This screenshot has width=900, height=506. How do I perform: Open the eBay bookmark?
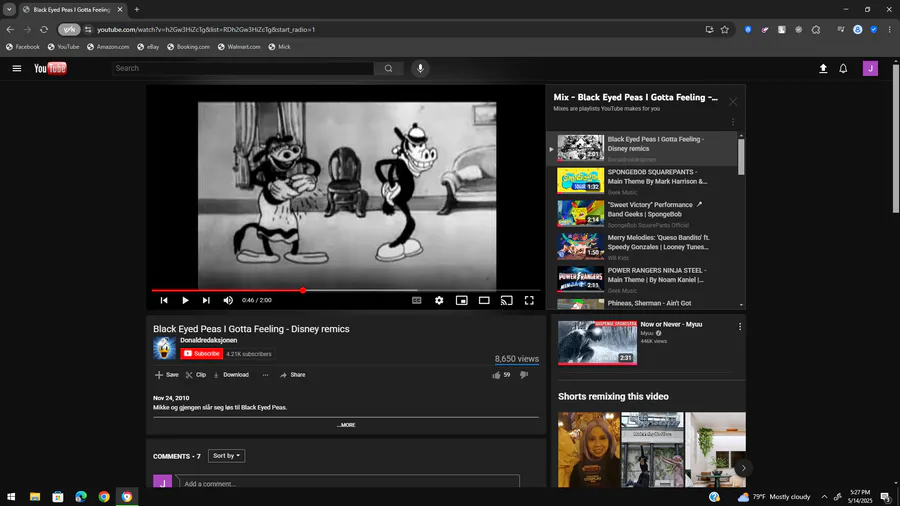coord(148,47)
